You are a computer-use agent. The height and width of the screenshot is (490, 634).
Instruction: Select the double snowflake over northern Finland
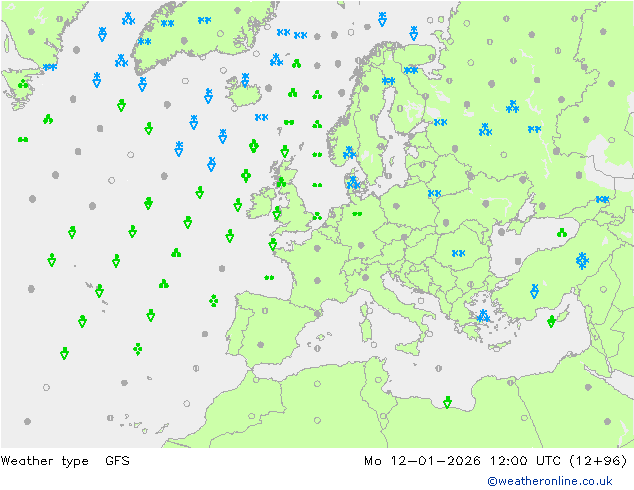click(x=411, y=70)
